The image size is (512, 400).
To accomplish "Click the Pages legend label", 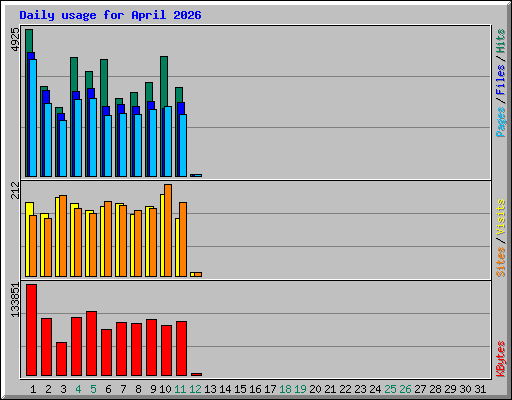I will coord(500,122).
